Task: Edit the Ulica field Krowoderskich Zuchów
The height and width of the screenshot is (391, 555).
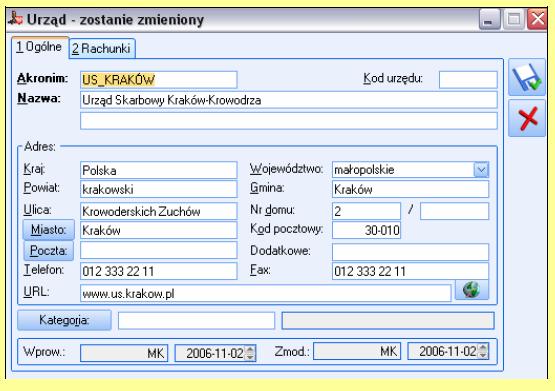Action: [159, 211]
